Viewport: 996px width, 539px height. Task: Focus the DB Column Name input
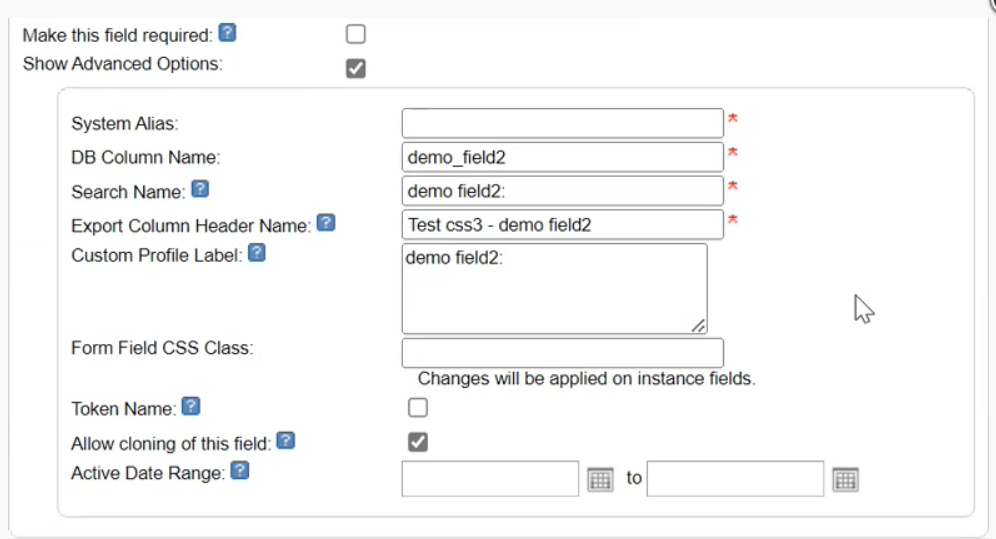pyautogui.click(x=562, y=157)
